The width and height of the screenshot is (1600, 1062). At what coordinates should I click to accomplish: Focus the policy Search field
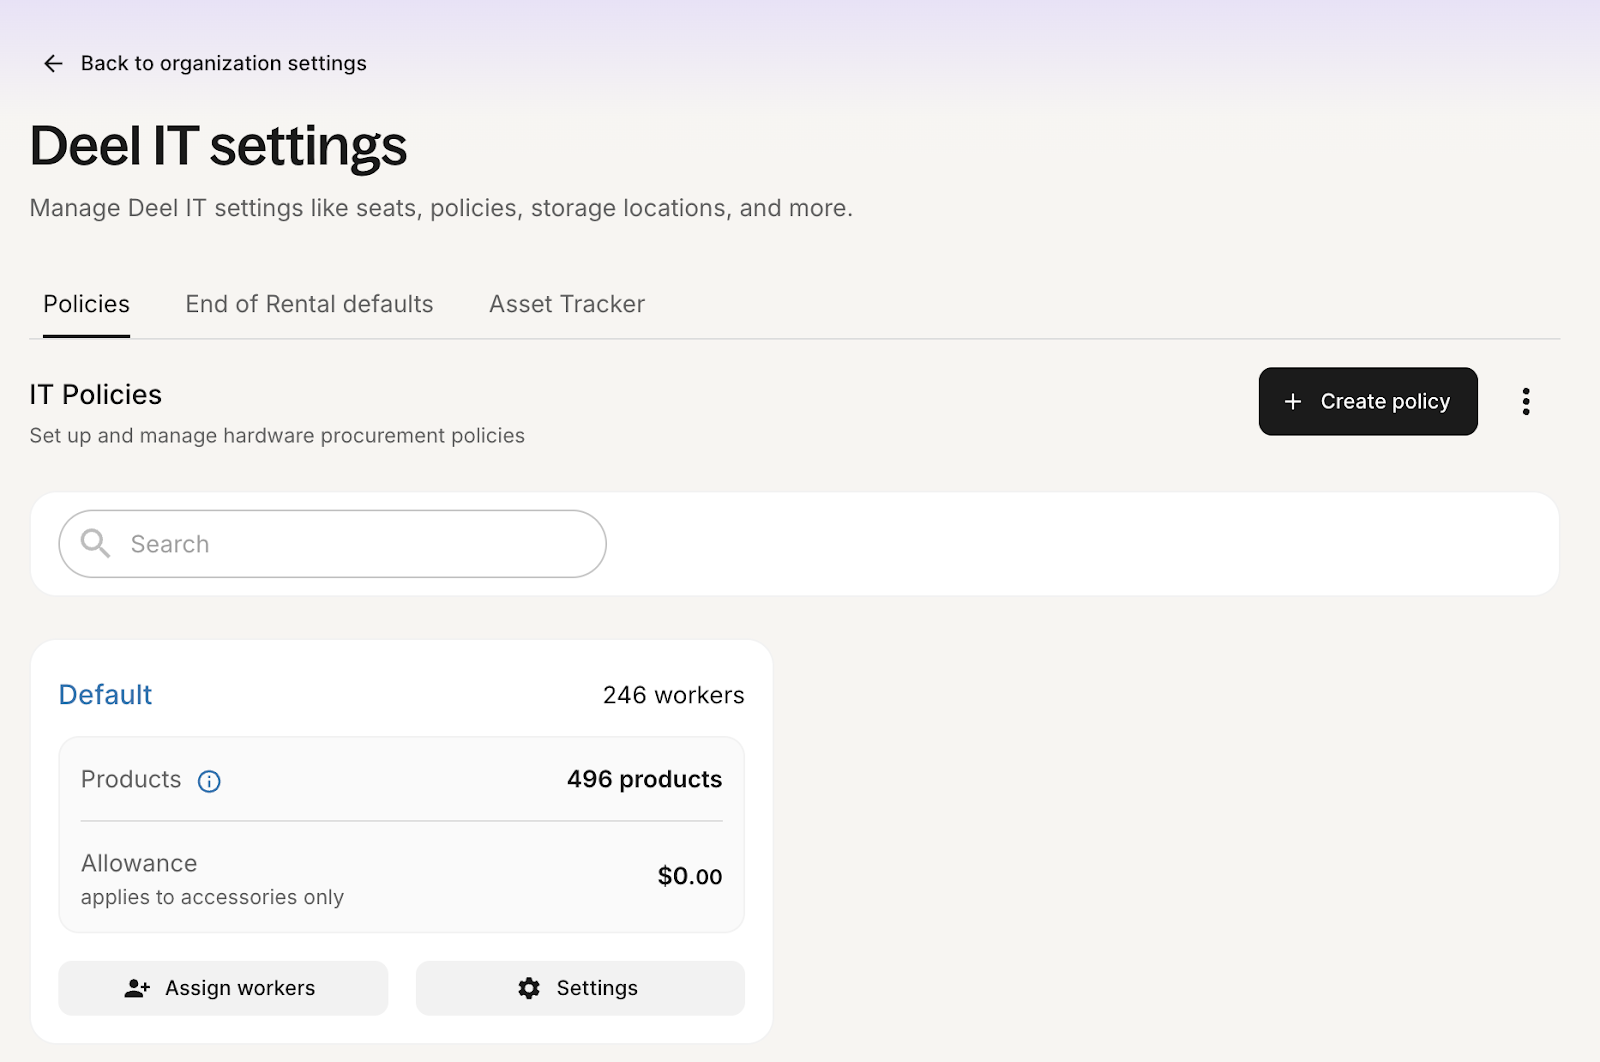coord(332,544)
